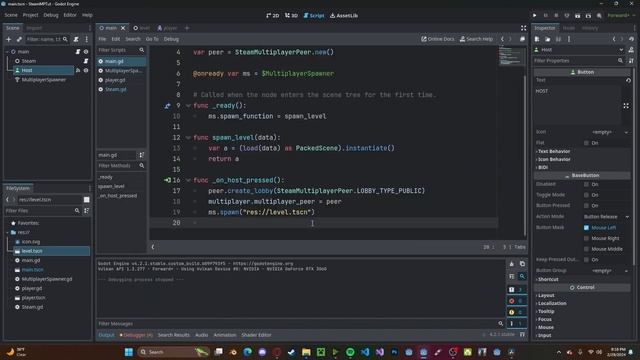Select MultiplayerSpawner.gd in the FileSystem dock

point(47,279)
